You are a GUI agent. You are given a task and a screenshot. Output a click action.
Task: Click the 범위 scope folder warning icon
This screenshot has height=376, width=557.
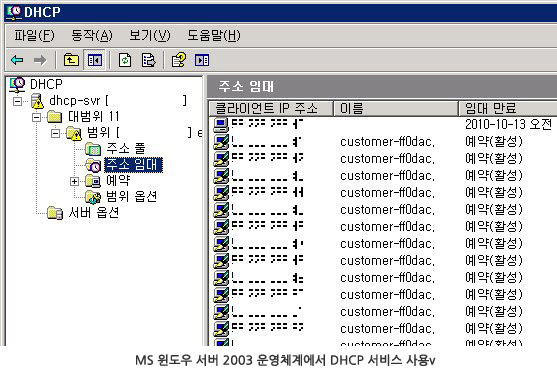coord(74,133)
